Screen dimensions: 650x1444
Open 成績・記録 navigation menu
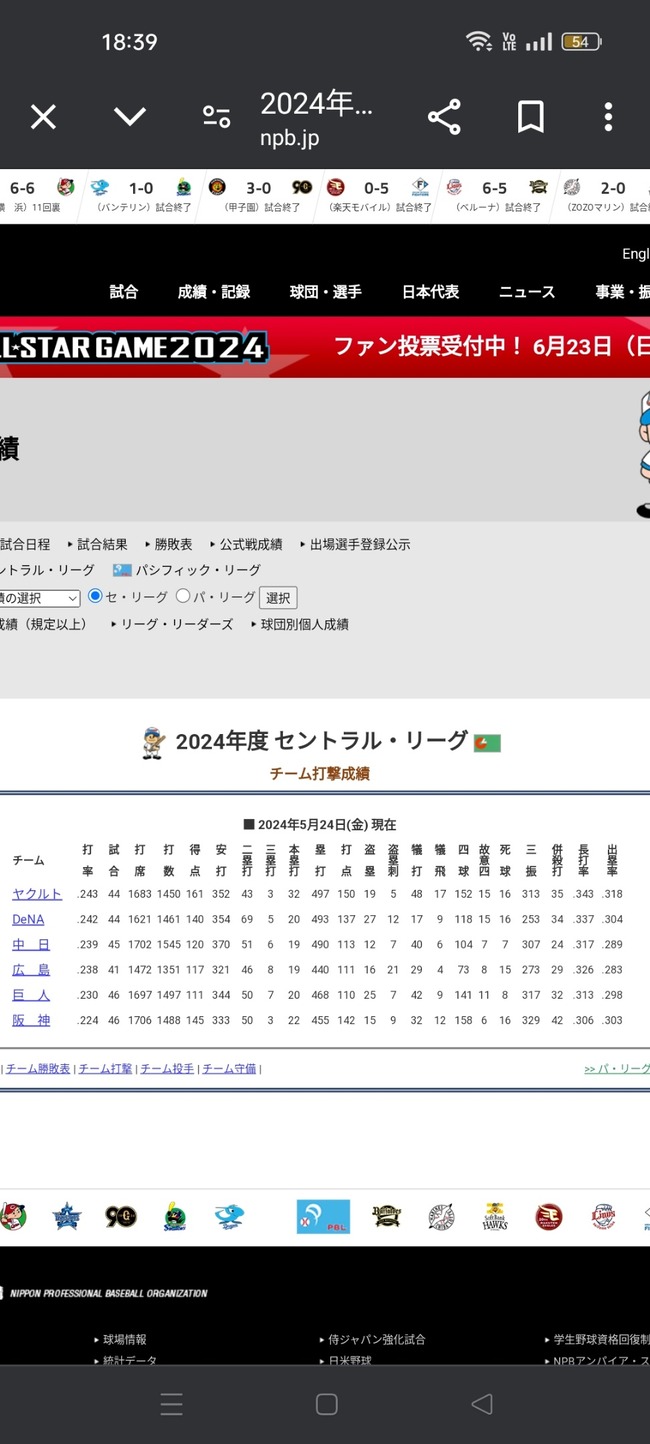coord(214,292)
